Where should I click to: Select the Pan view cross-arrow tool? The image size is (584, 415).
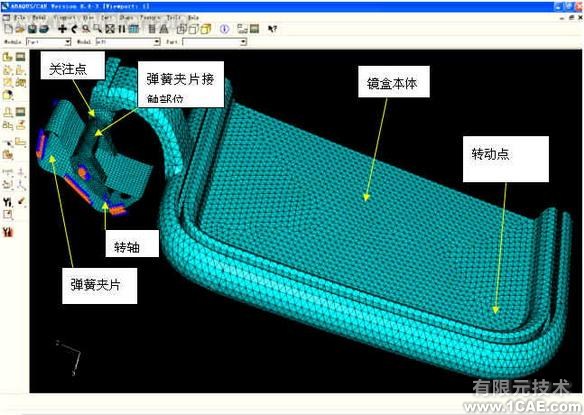[62, 29]
